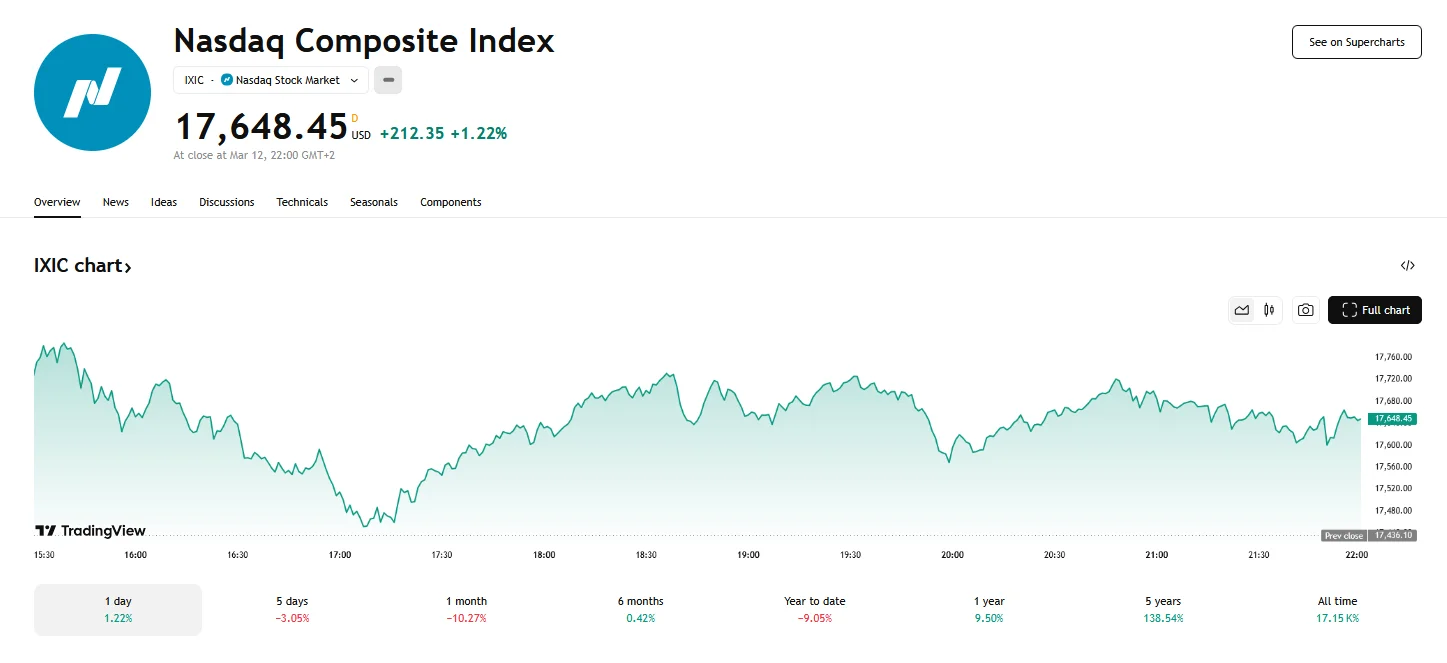Select the area chart style icon
Screen dimensions: 1447x663
1241,310
